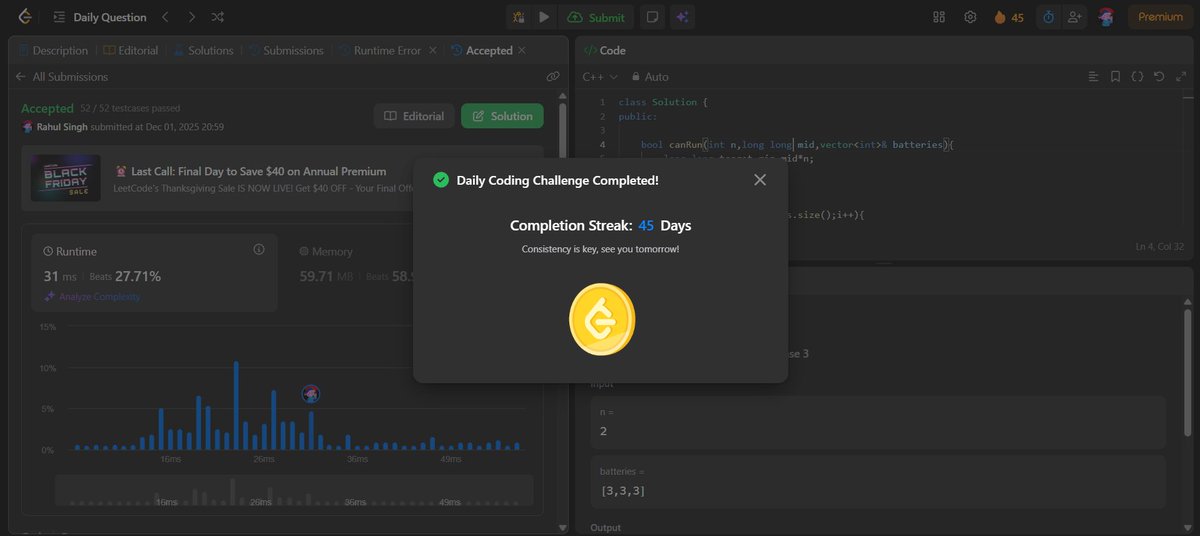Click the Code panel header
Viewport: 1200px width, 536px height.
pyautogui.click(x=605, y=50)
